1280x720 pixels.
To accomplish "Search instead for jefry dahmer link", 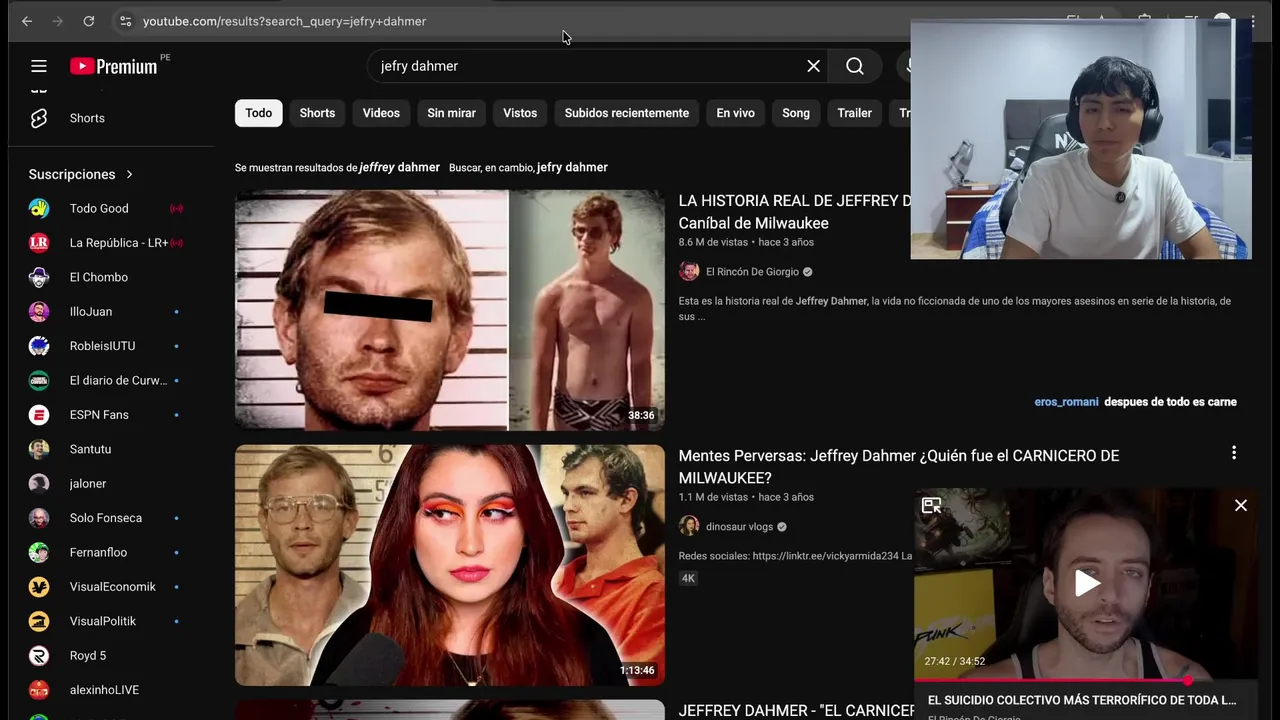I will click(572, 168).
